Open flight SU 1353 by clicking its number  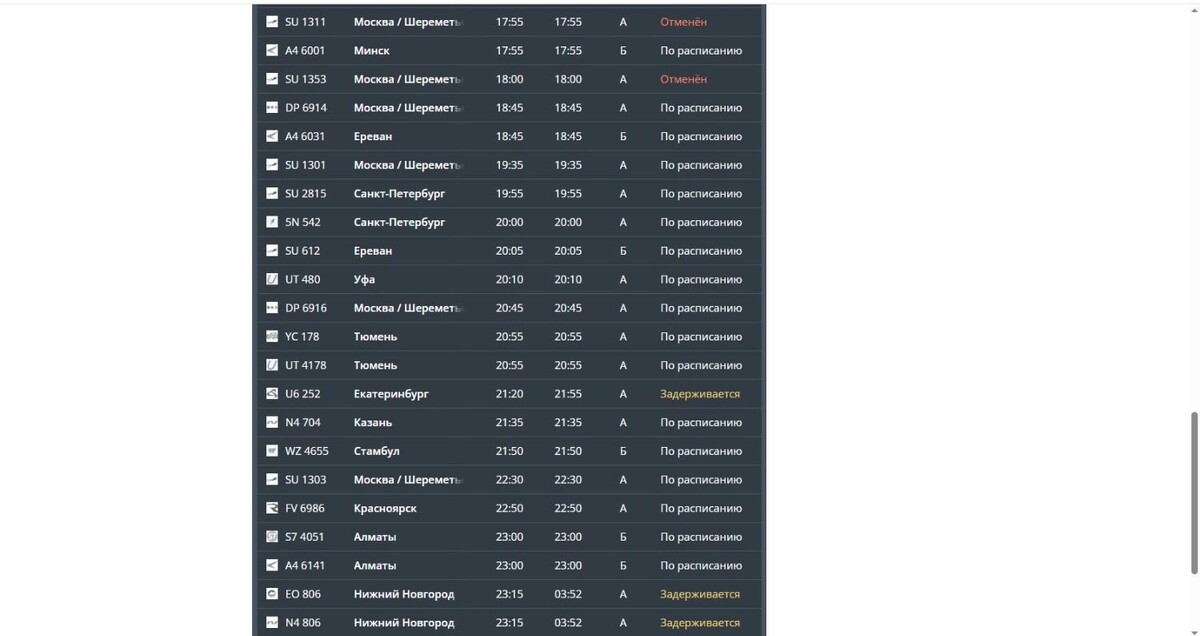304,78
